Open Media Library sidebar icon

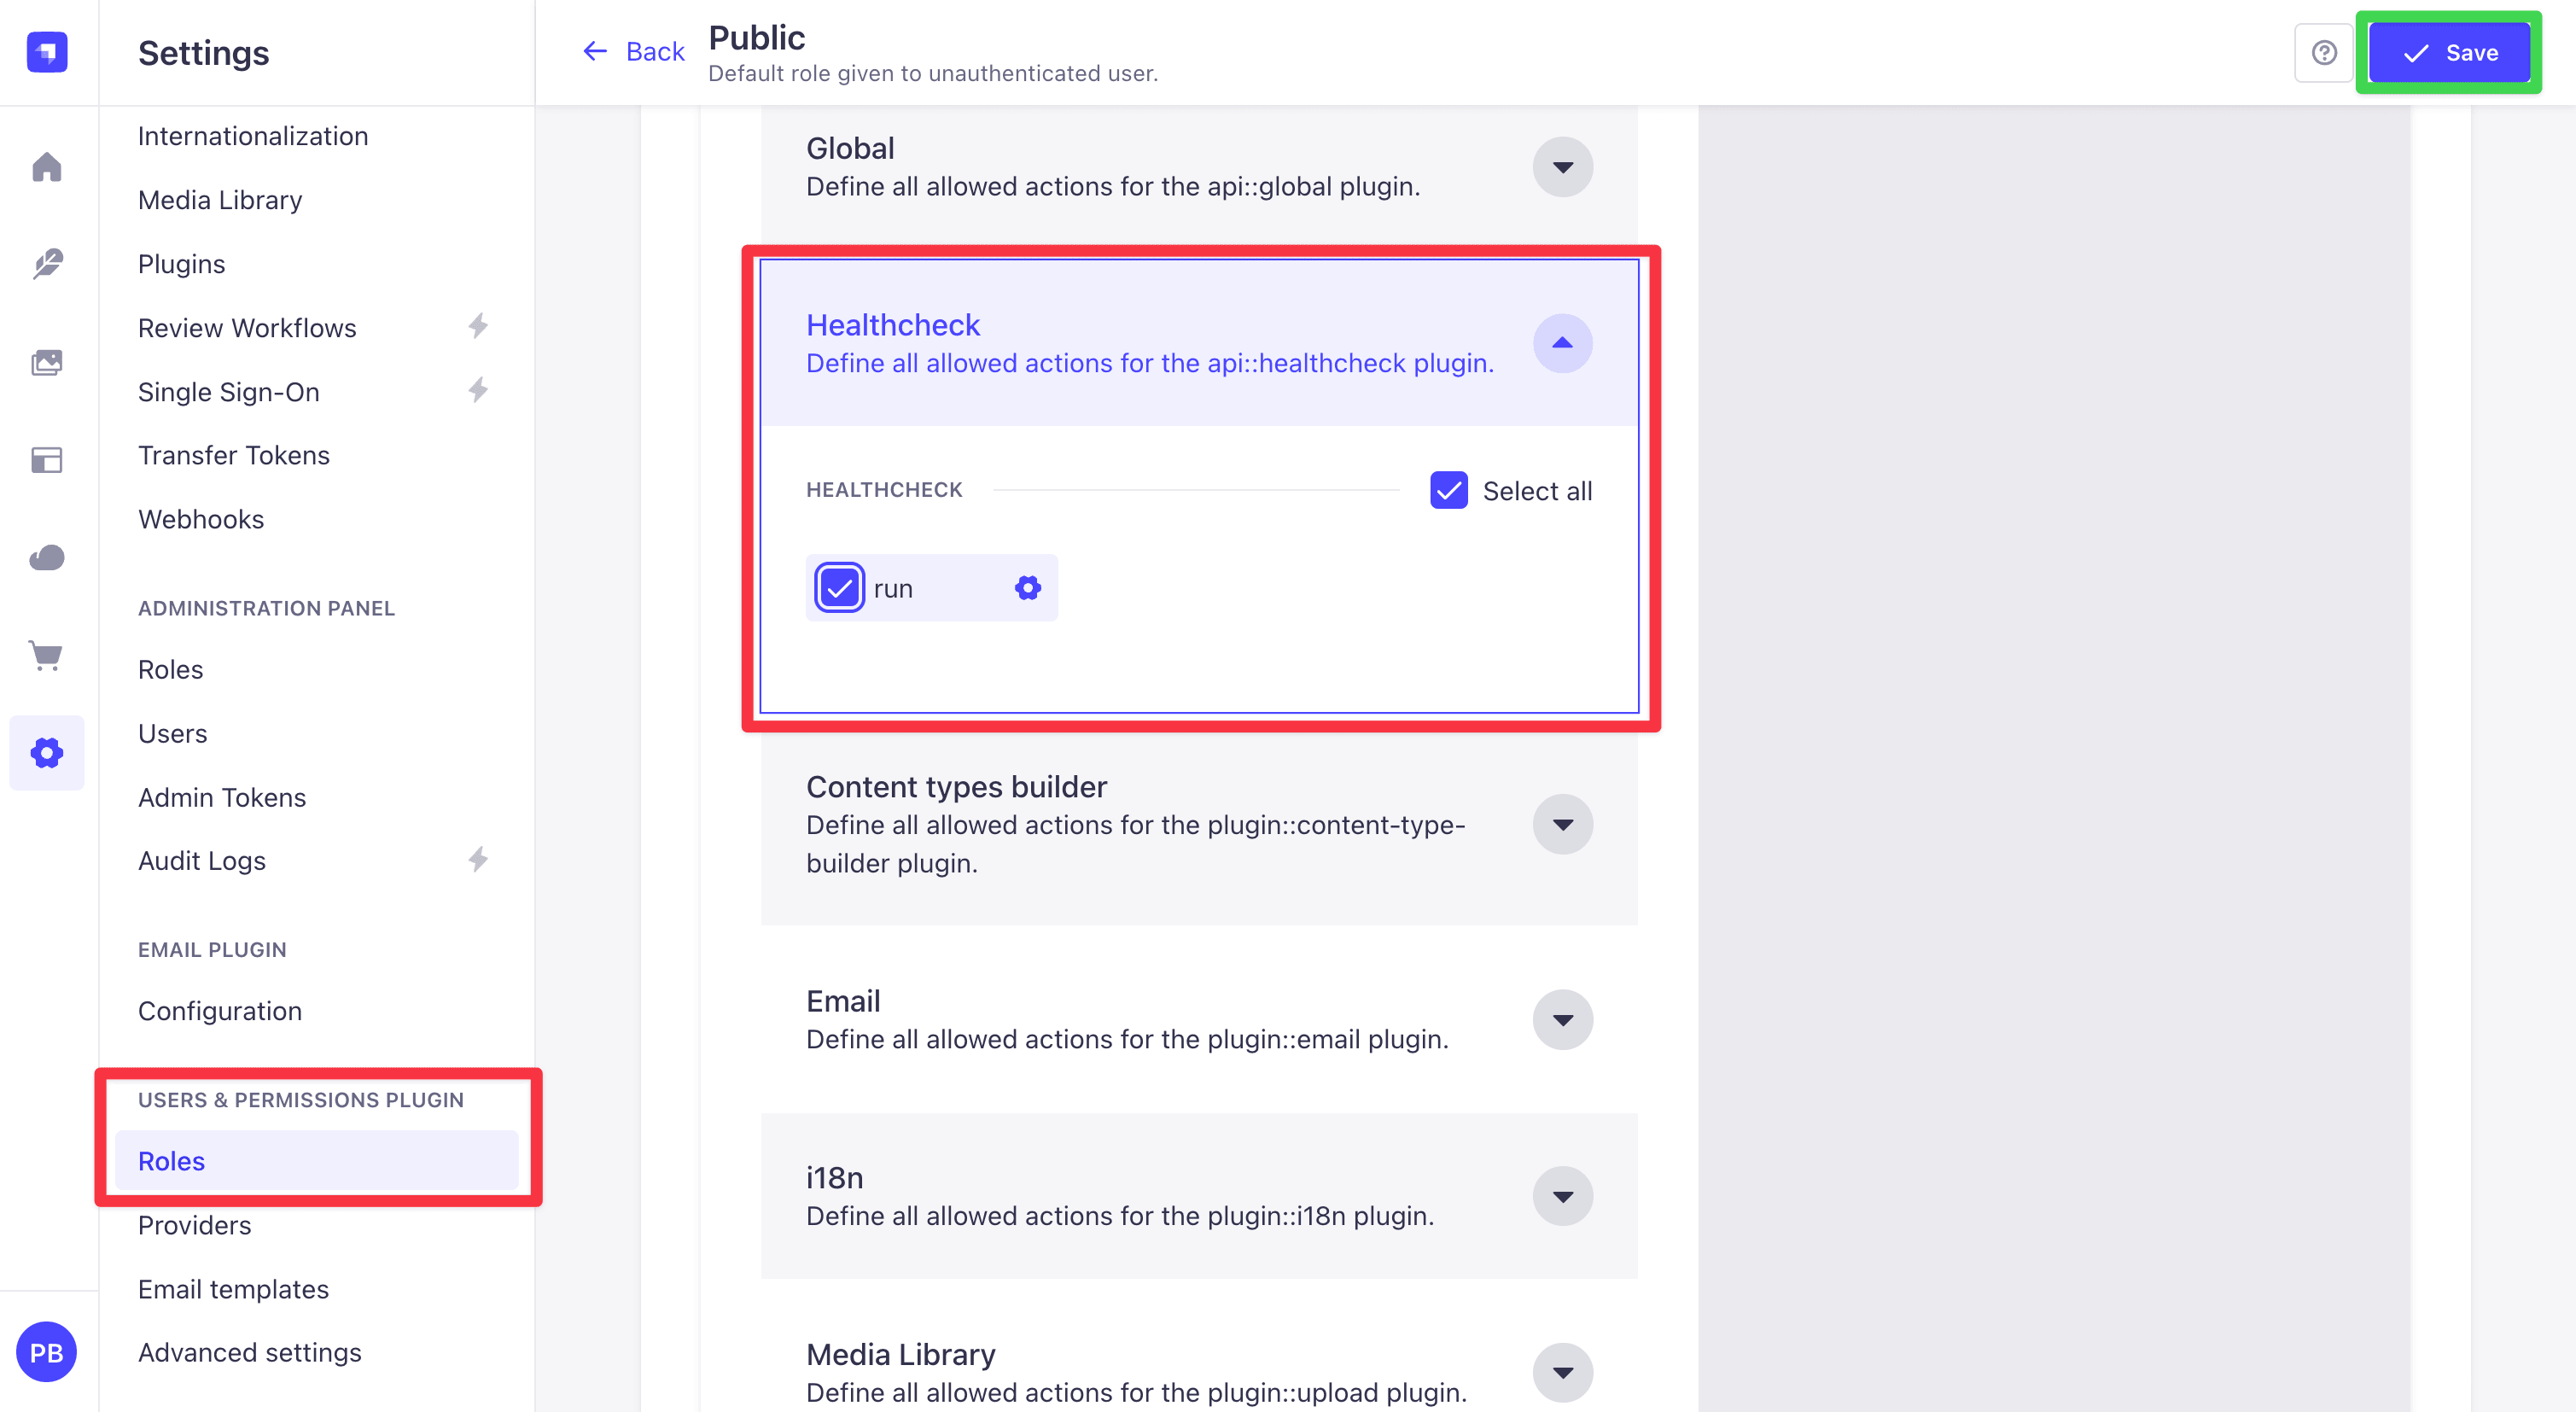[x=47, y=362]
